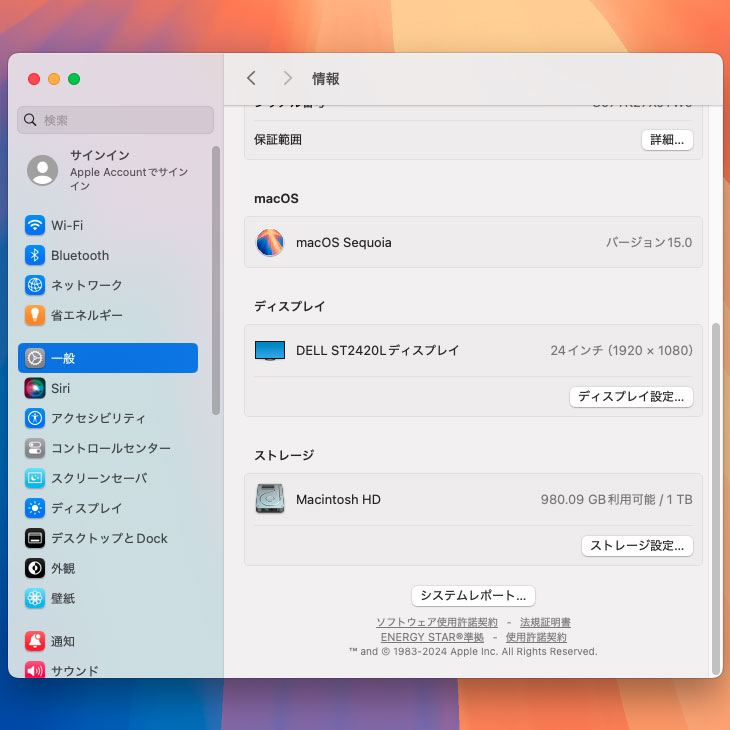Image resolution: width=730 pixels, height=730 pixels.
Task: Click the 検索 search field
Action: tap(116, 120)
